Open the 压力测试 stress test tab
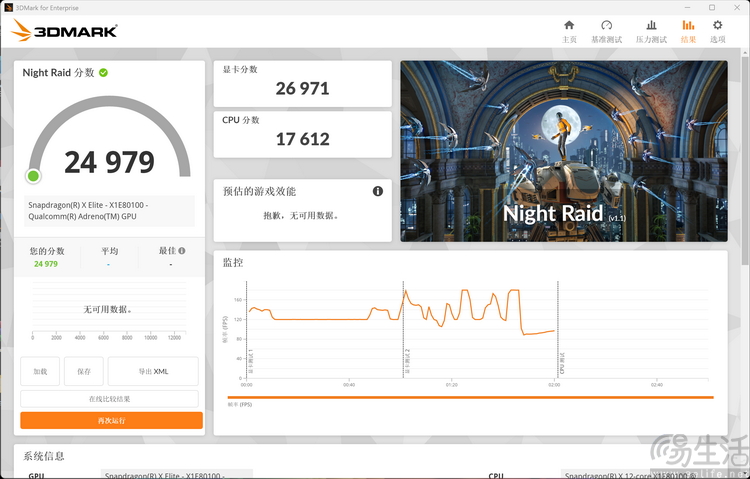The image size is (750, 479). coord(651,32)
